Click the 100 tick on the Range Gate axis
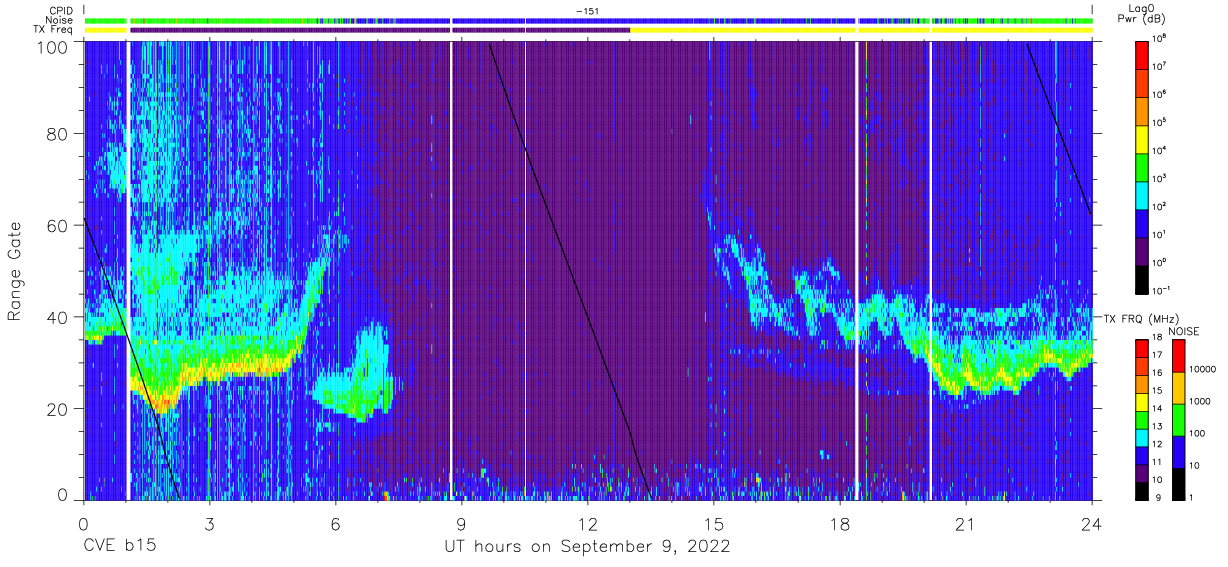 [52, 46]
